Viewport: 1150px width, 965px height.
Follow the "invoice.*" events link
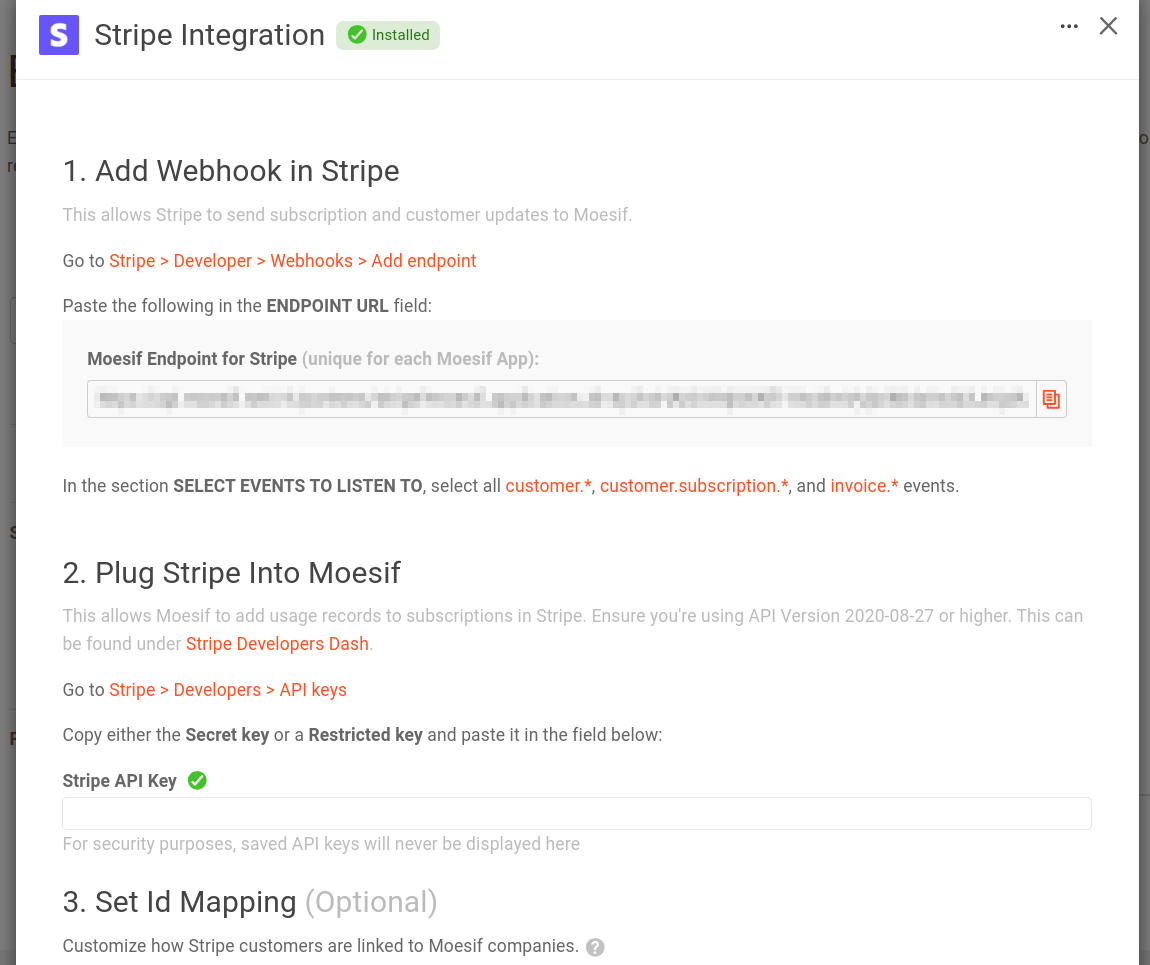click(x=863, y=485)
